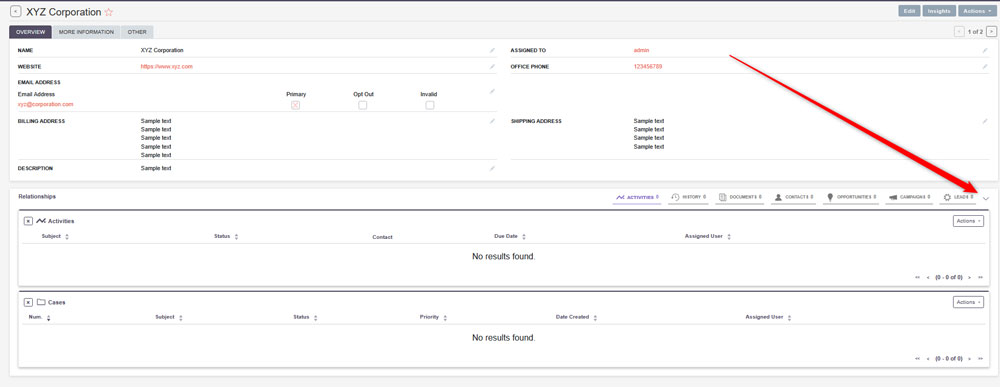Click back arrow beside XYZ Corporation title
Image resolution: width=1000 pixels, height=387 pixels.
[16, 11]
